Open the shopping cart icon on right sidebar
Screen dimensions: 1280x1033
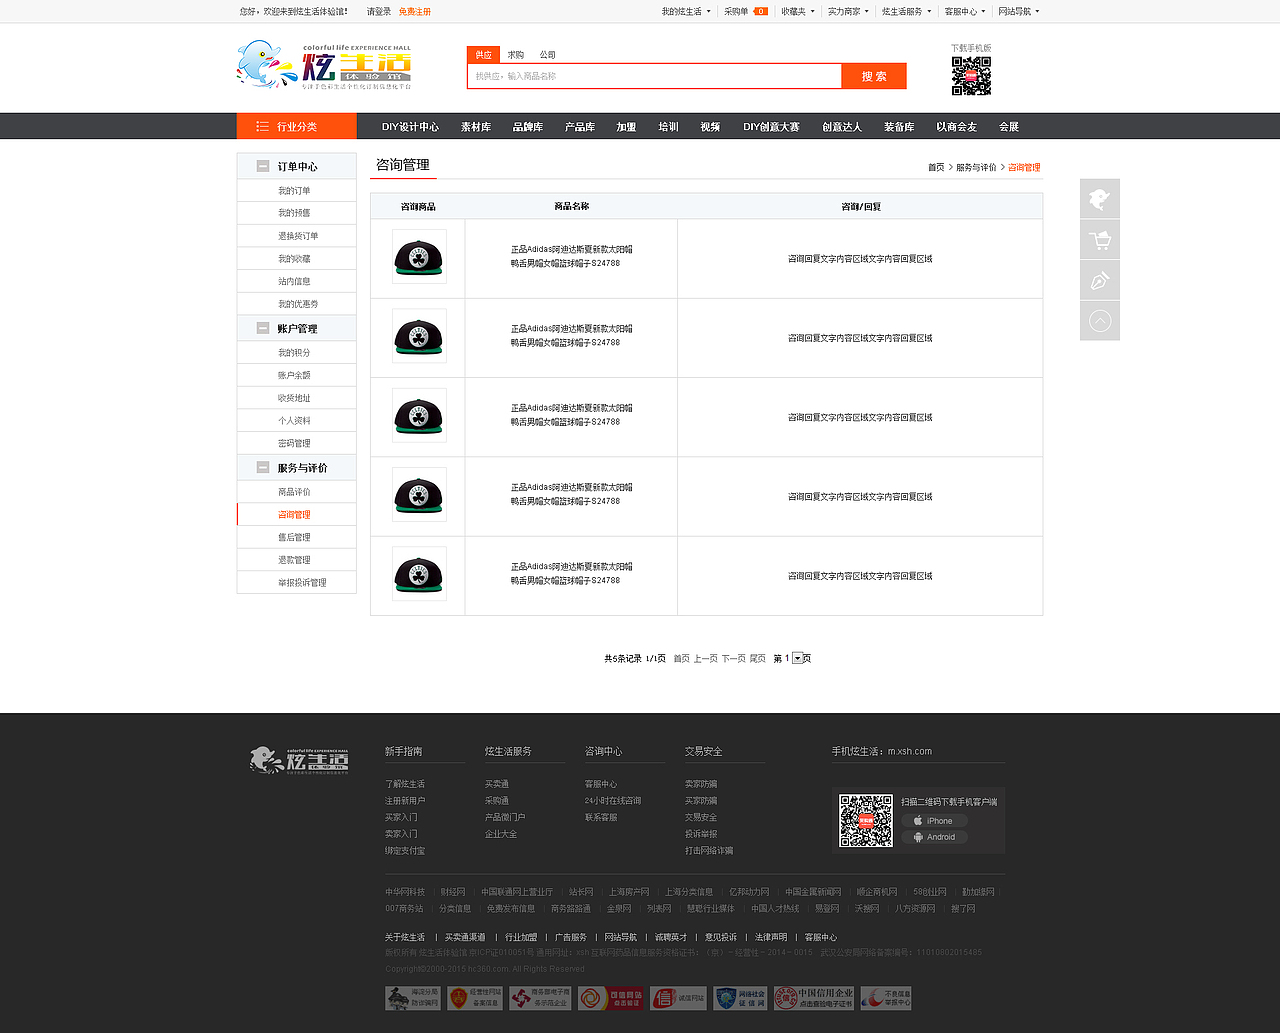click(1099, 239)
